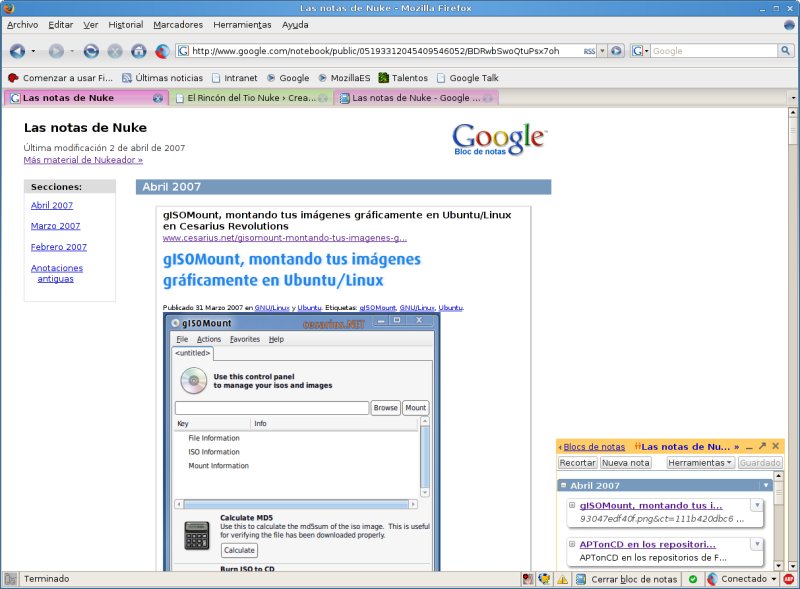Open the Herramientas dropdown in notebook panel

click(x=700, y=463)
